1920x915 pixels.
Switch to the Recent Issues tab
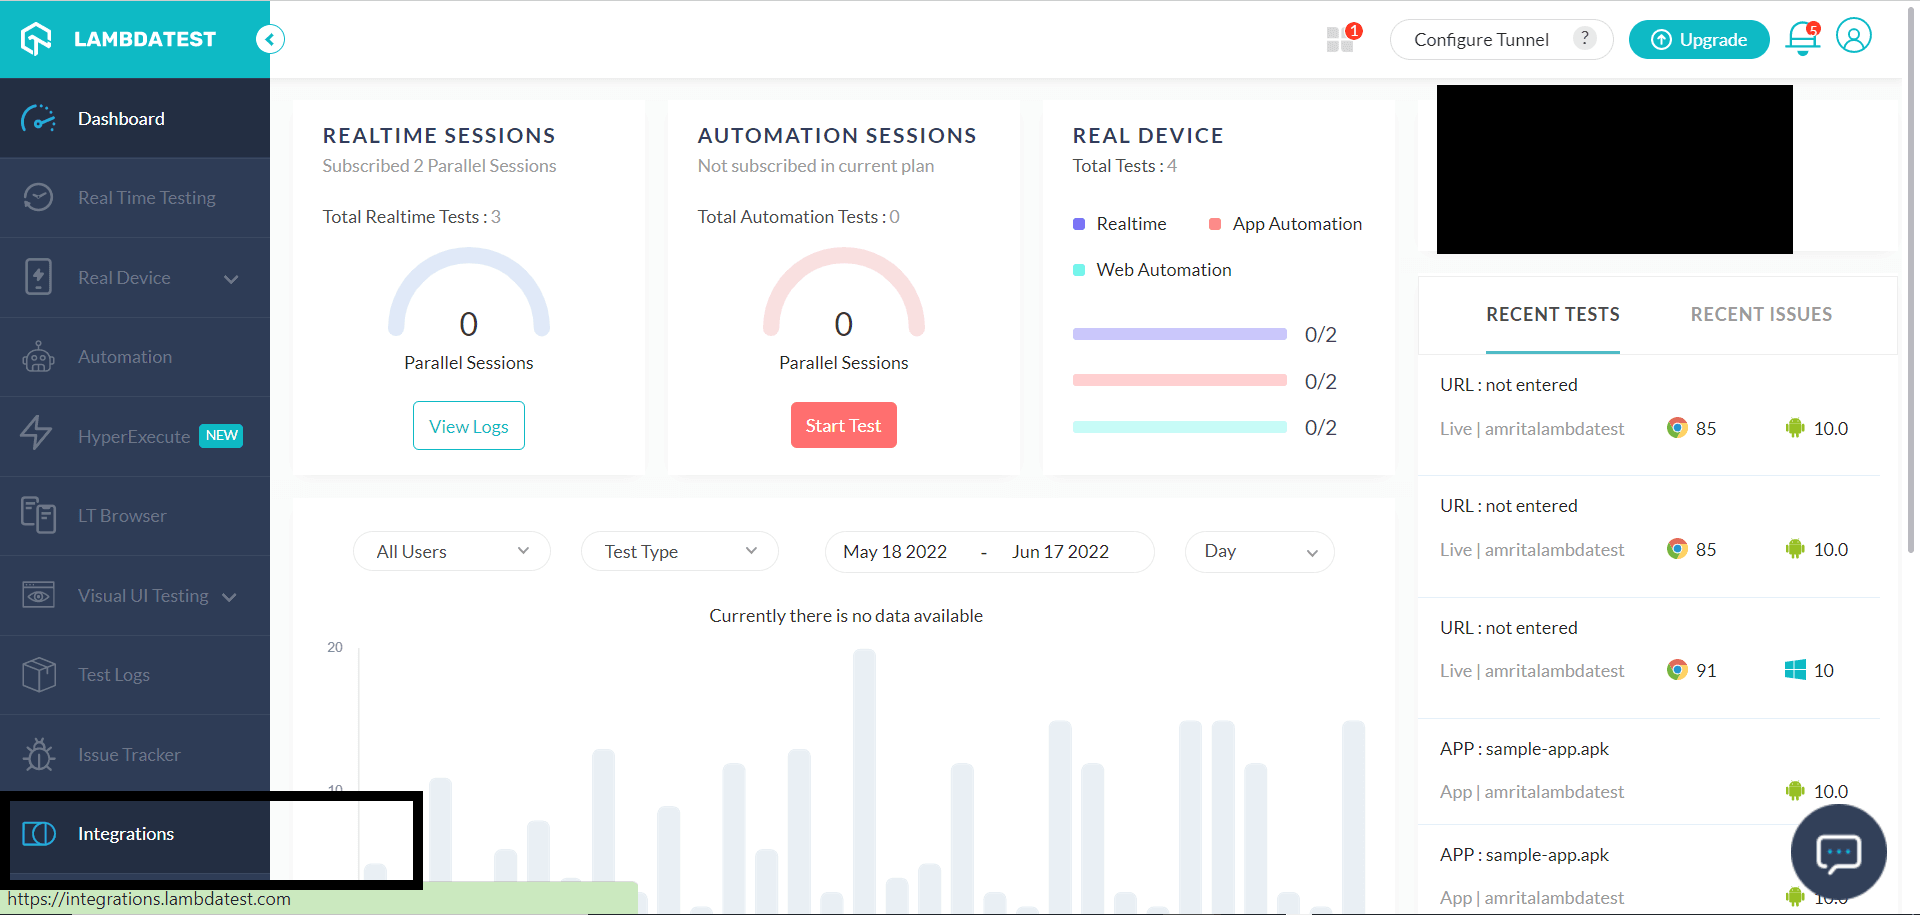[1761, 315]
